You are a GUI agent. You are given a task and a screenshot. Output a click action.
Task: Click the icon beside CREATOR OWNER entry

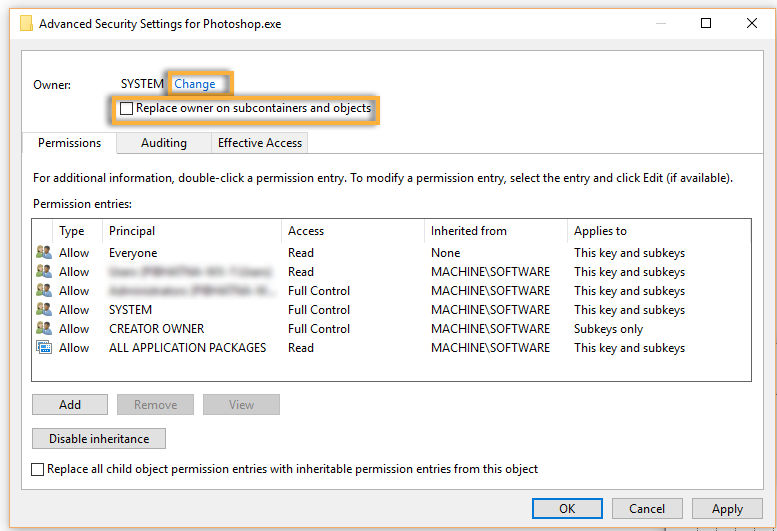44,329
